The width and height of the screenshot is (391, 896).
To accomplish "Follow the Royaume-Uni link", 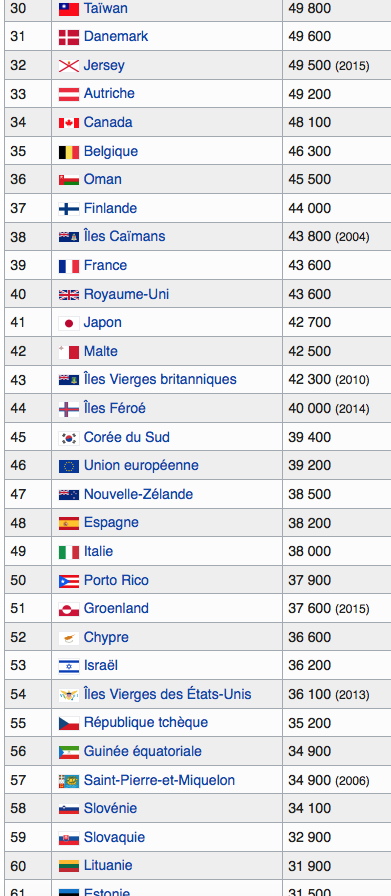I will 126,294.
